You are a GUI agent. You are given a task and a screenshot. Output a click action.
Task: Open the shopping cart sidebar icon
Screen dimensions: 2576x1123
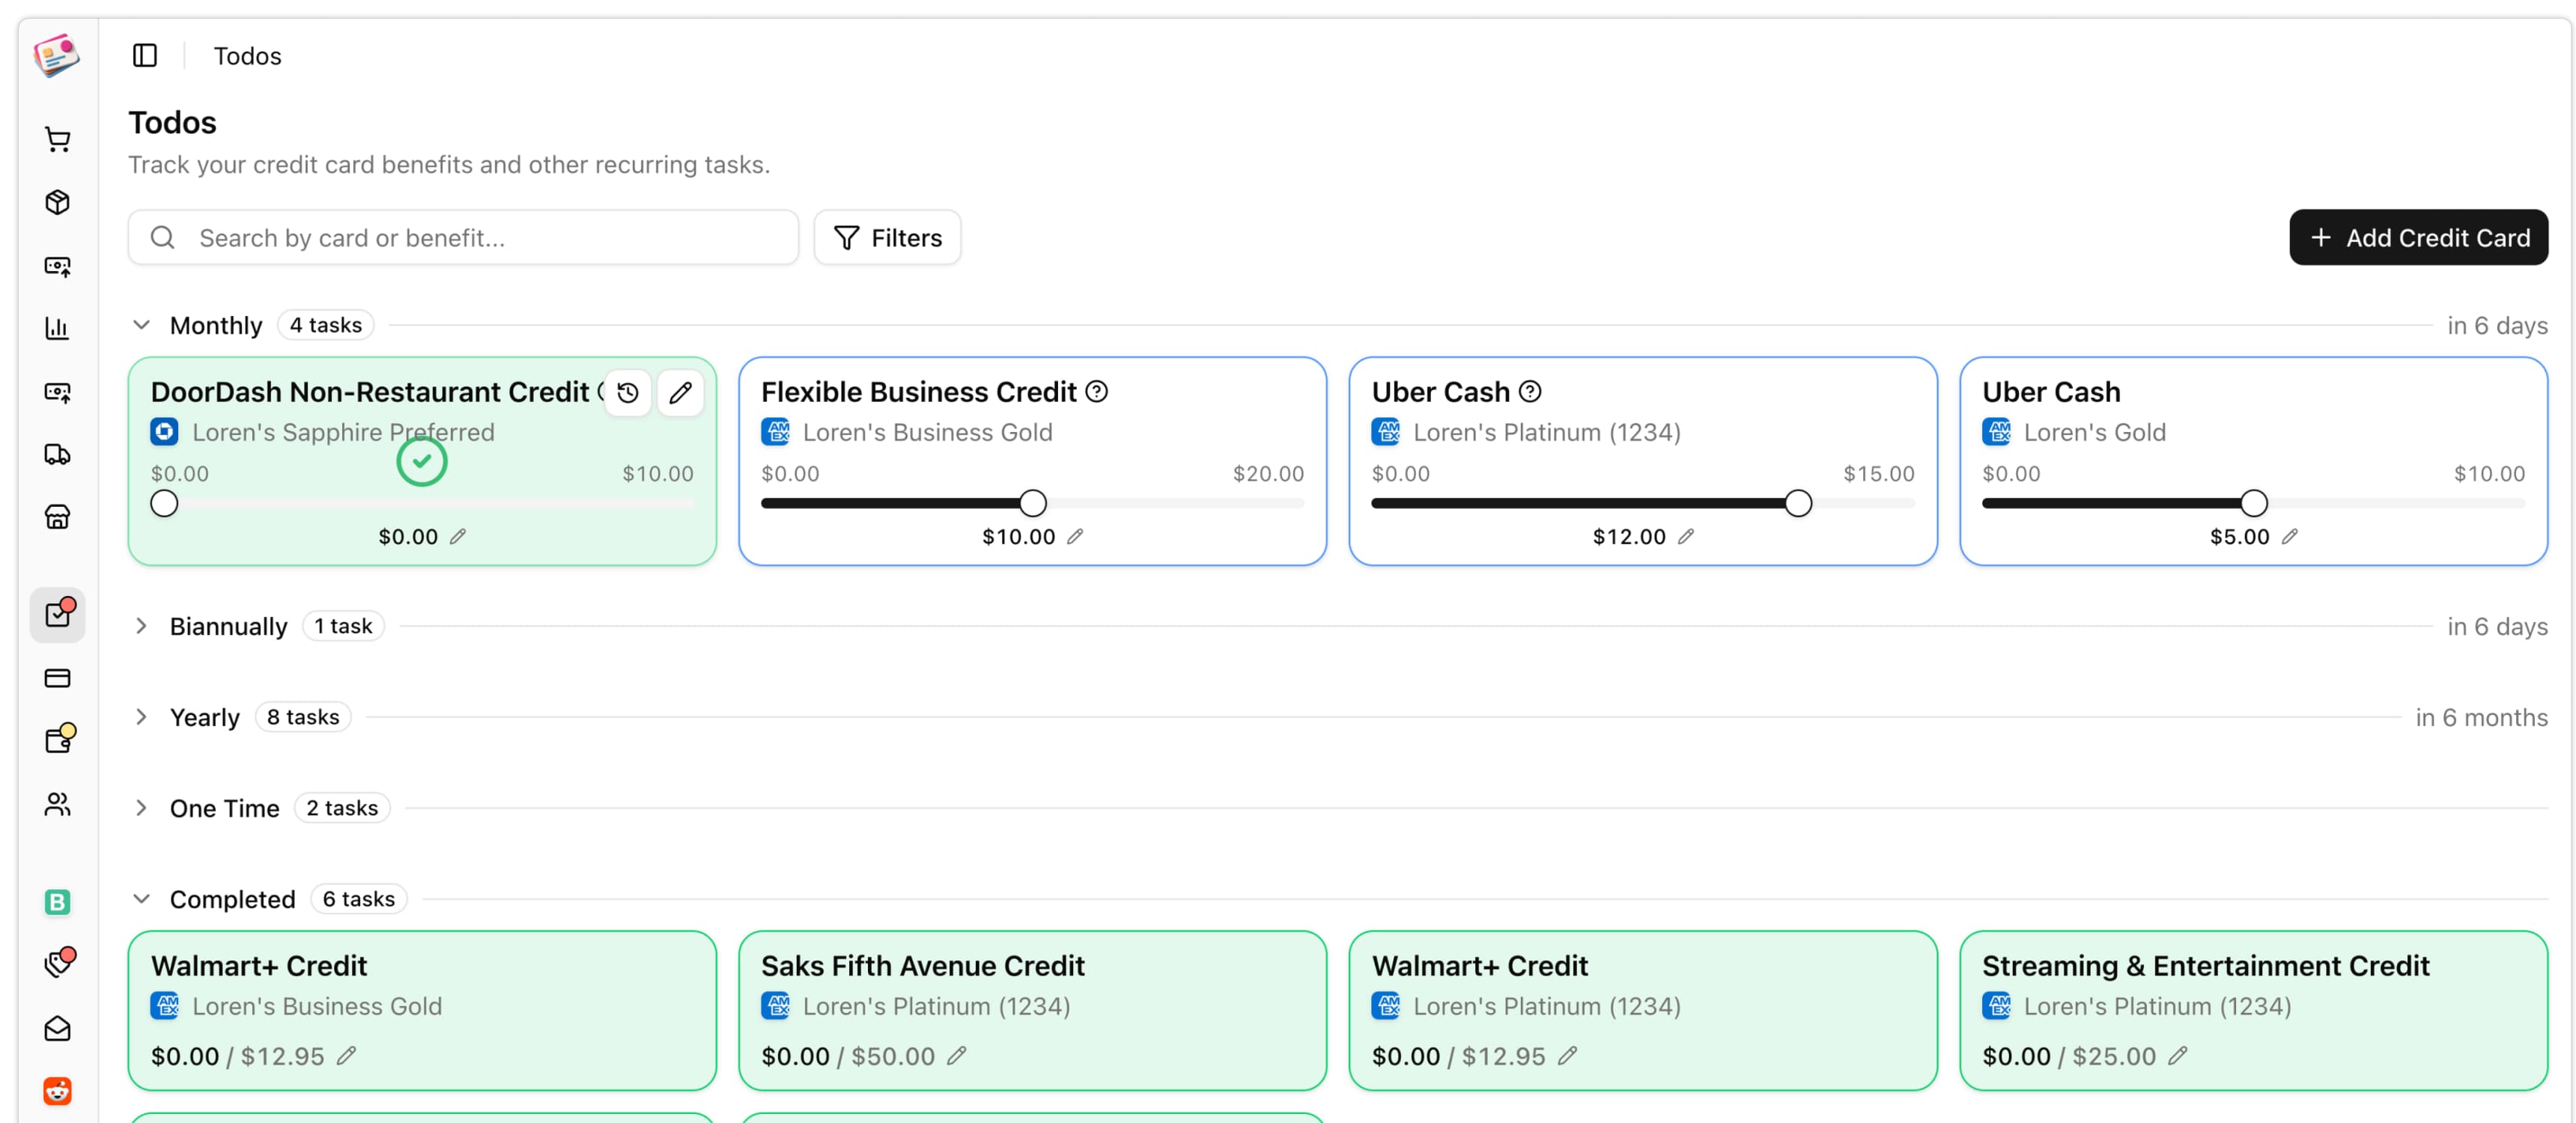click(58, 140)
